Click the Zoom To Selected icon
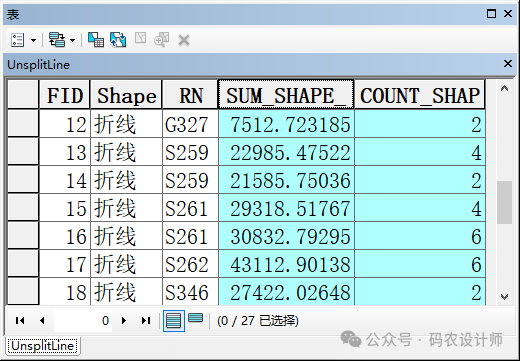520x361 pixels. [162, 40]
